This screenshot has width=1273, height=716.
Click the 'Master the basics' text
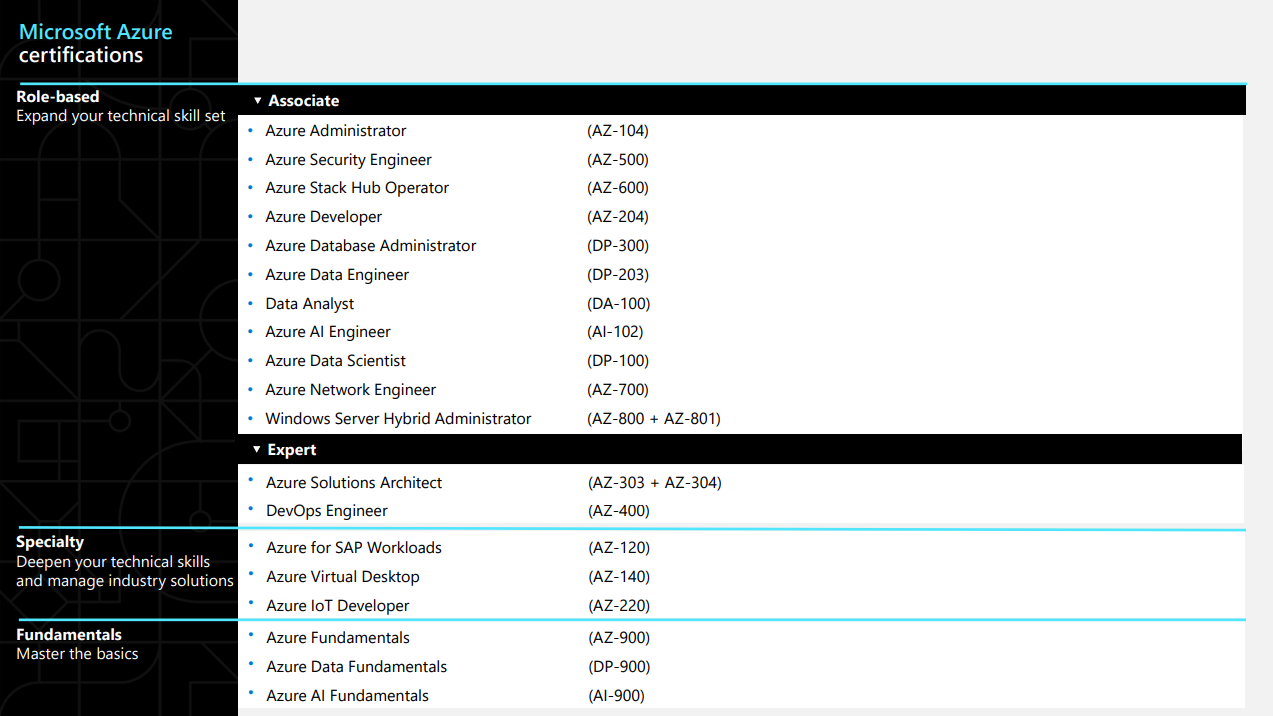(77, 654)
